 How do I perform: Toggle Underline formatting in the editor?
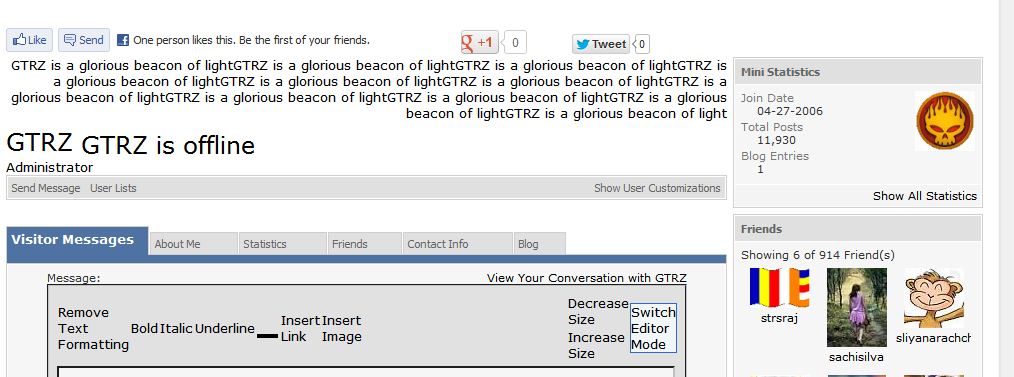[224, 329]
